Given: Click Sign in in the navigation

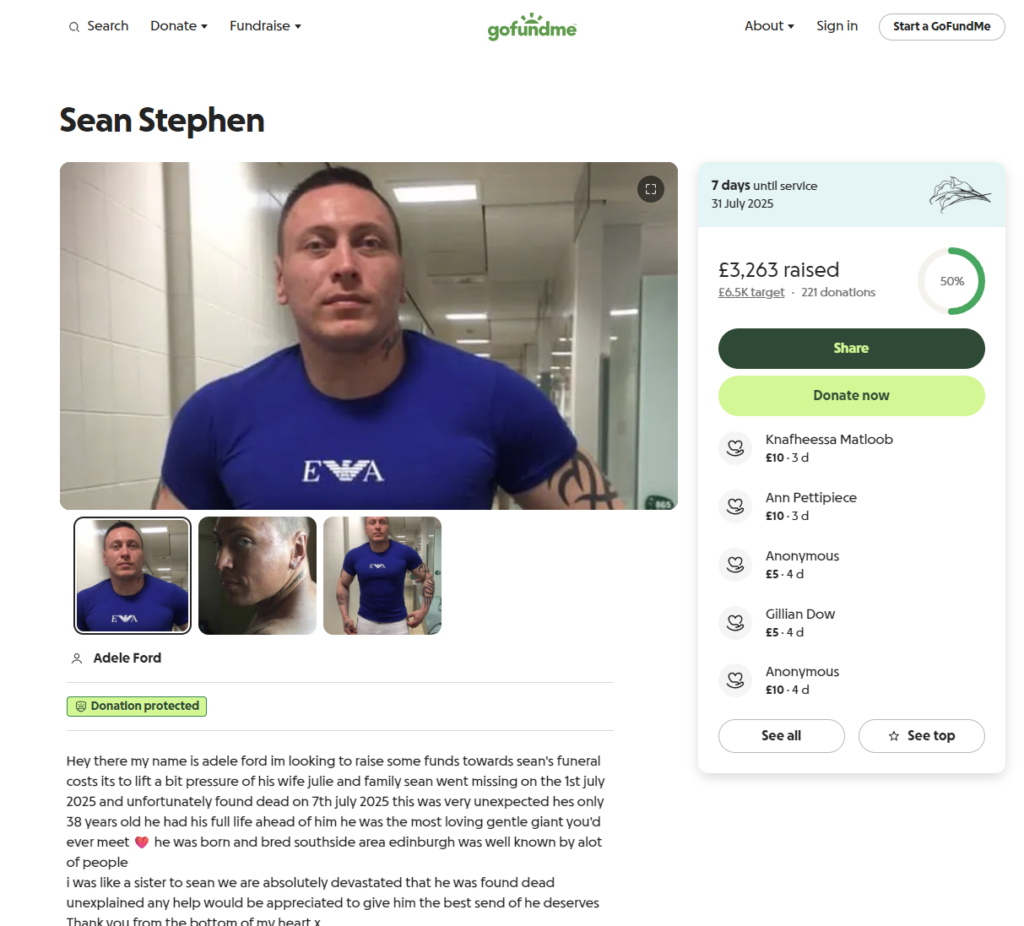Looking at the screenshot, I should (x=837, y=26).
